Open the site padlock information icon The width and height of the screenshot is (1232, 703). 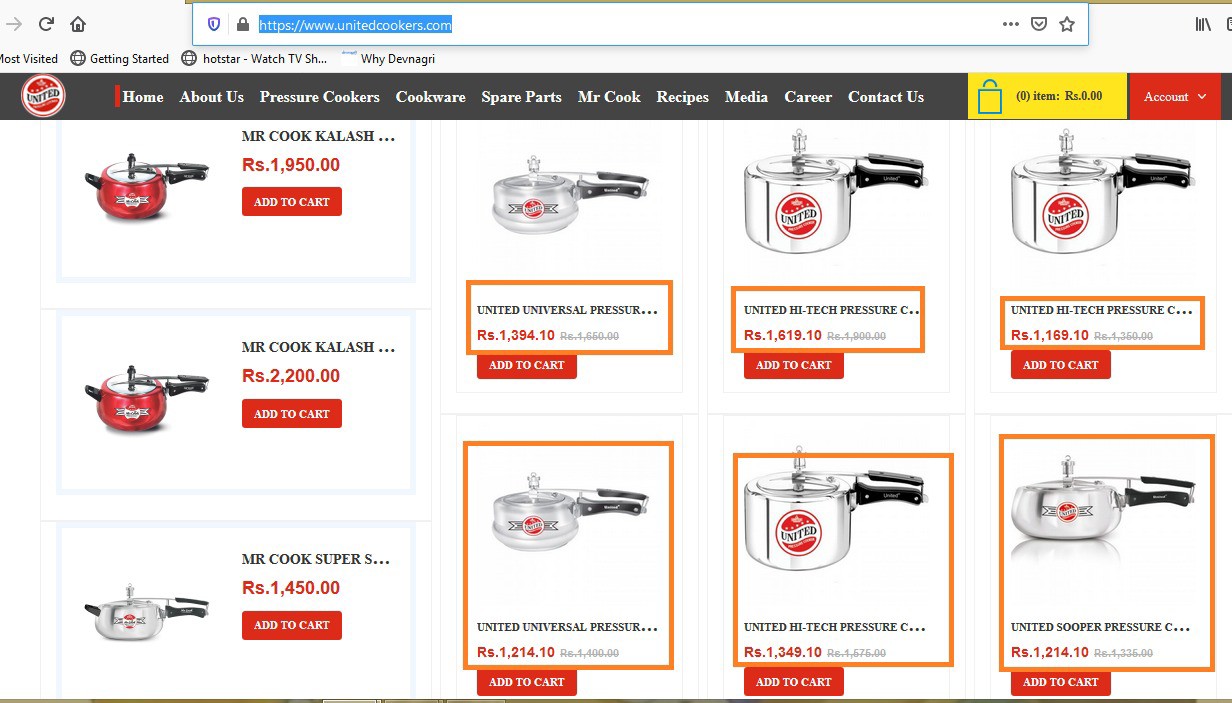242,24
